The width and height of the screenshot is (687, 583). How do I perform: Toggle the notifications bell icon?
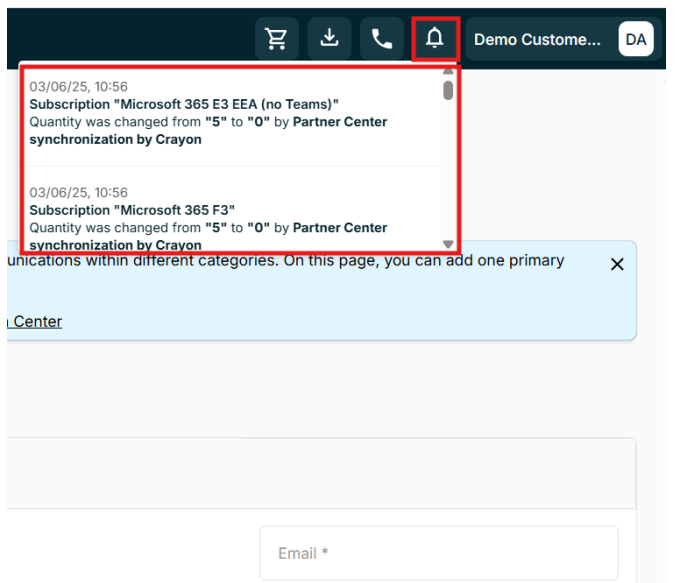435,39
